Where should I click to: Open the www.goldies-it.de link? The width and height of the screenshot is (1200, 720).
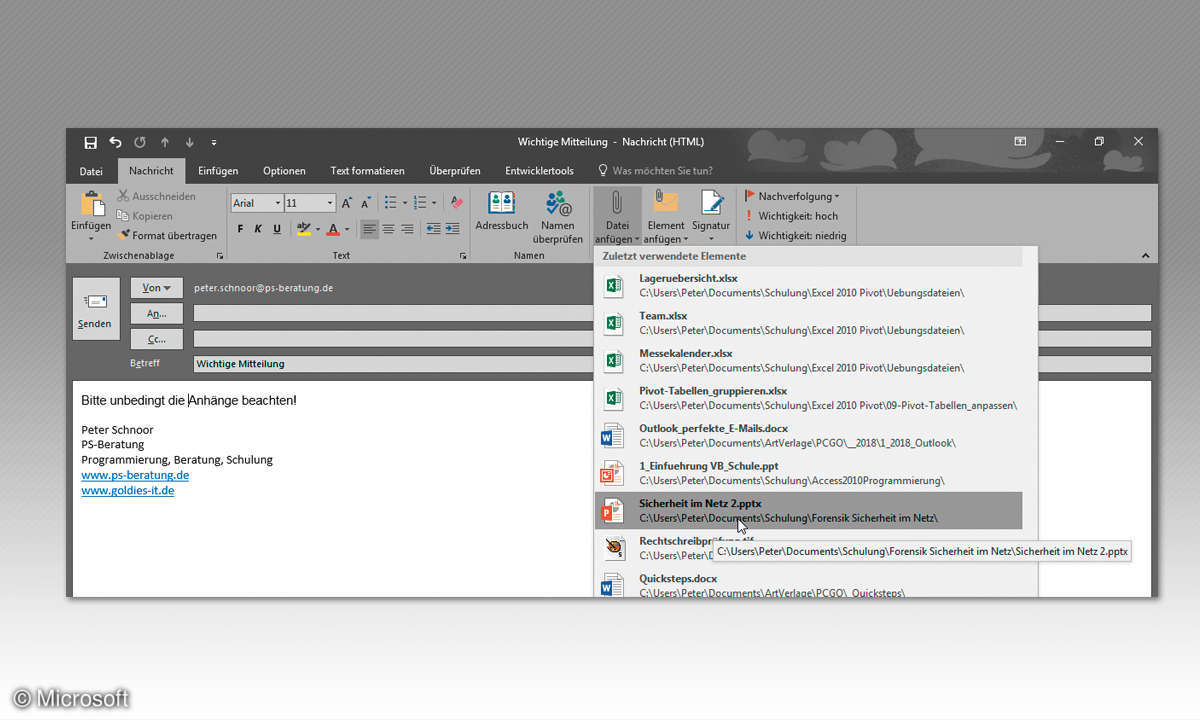click(x=128, y=491)
